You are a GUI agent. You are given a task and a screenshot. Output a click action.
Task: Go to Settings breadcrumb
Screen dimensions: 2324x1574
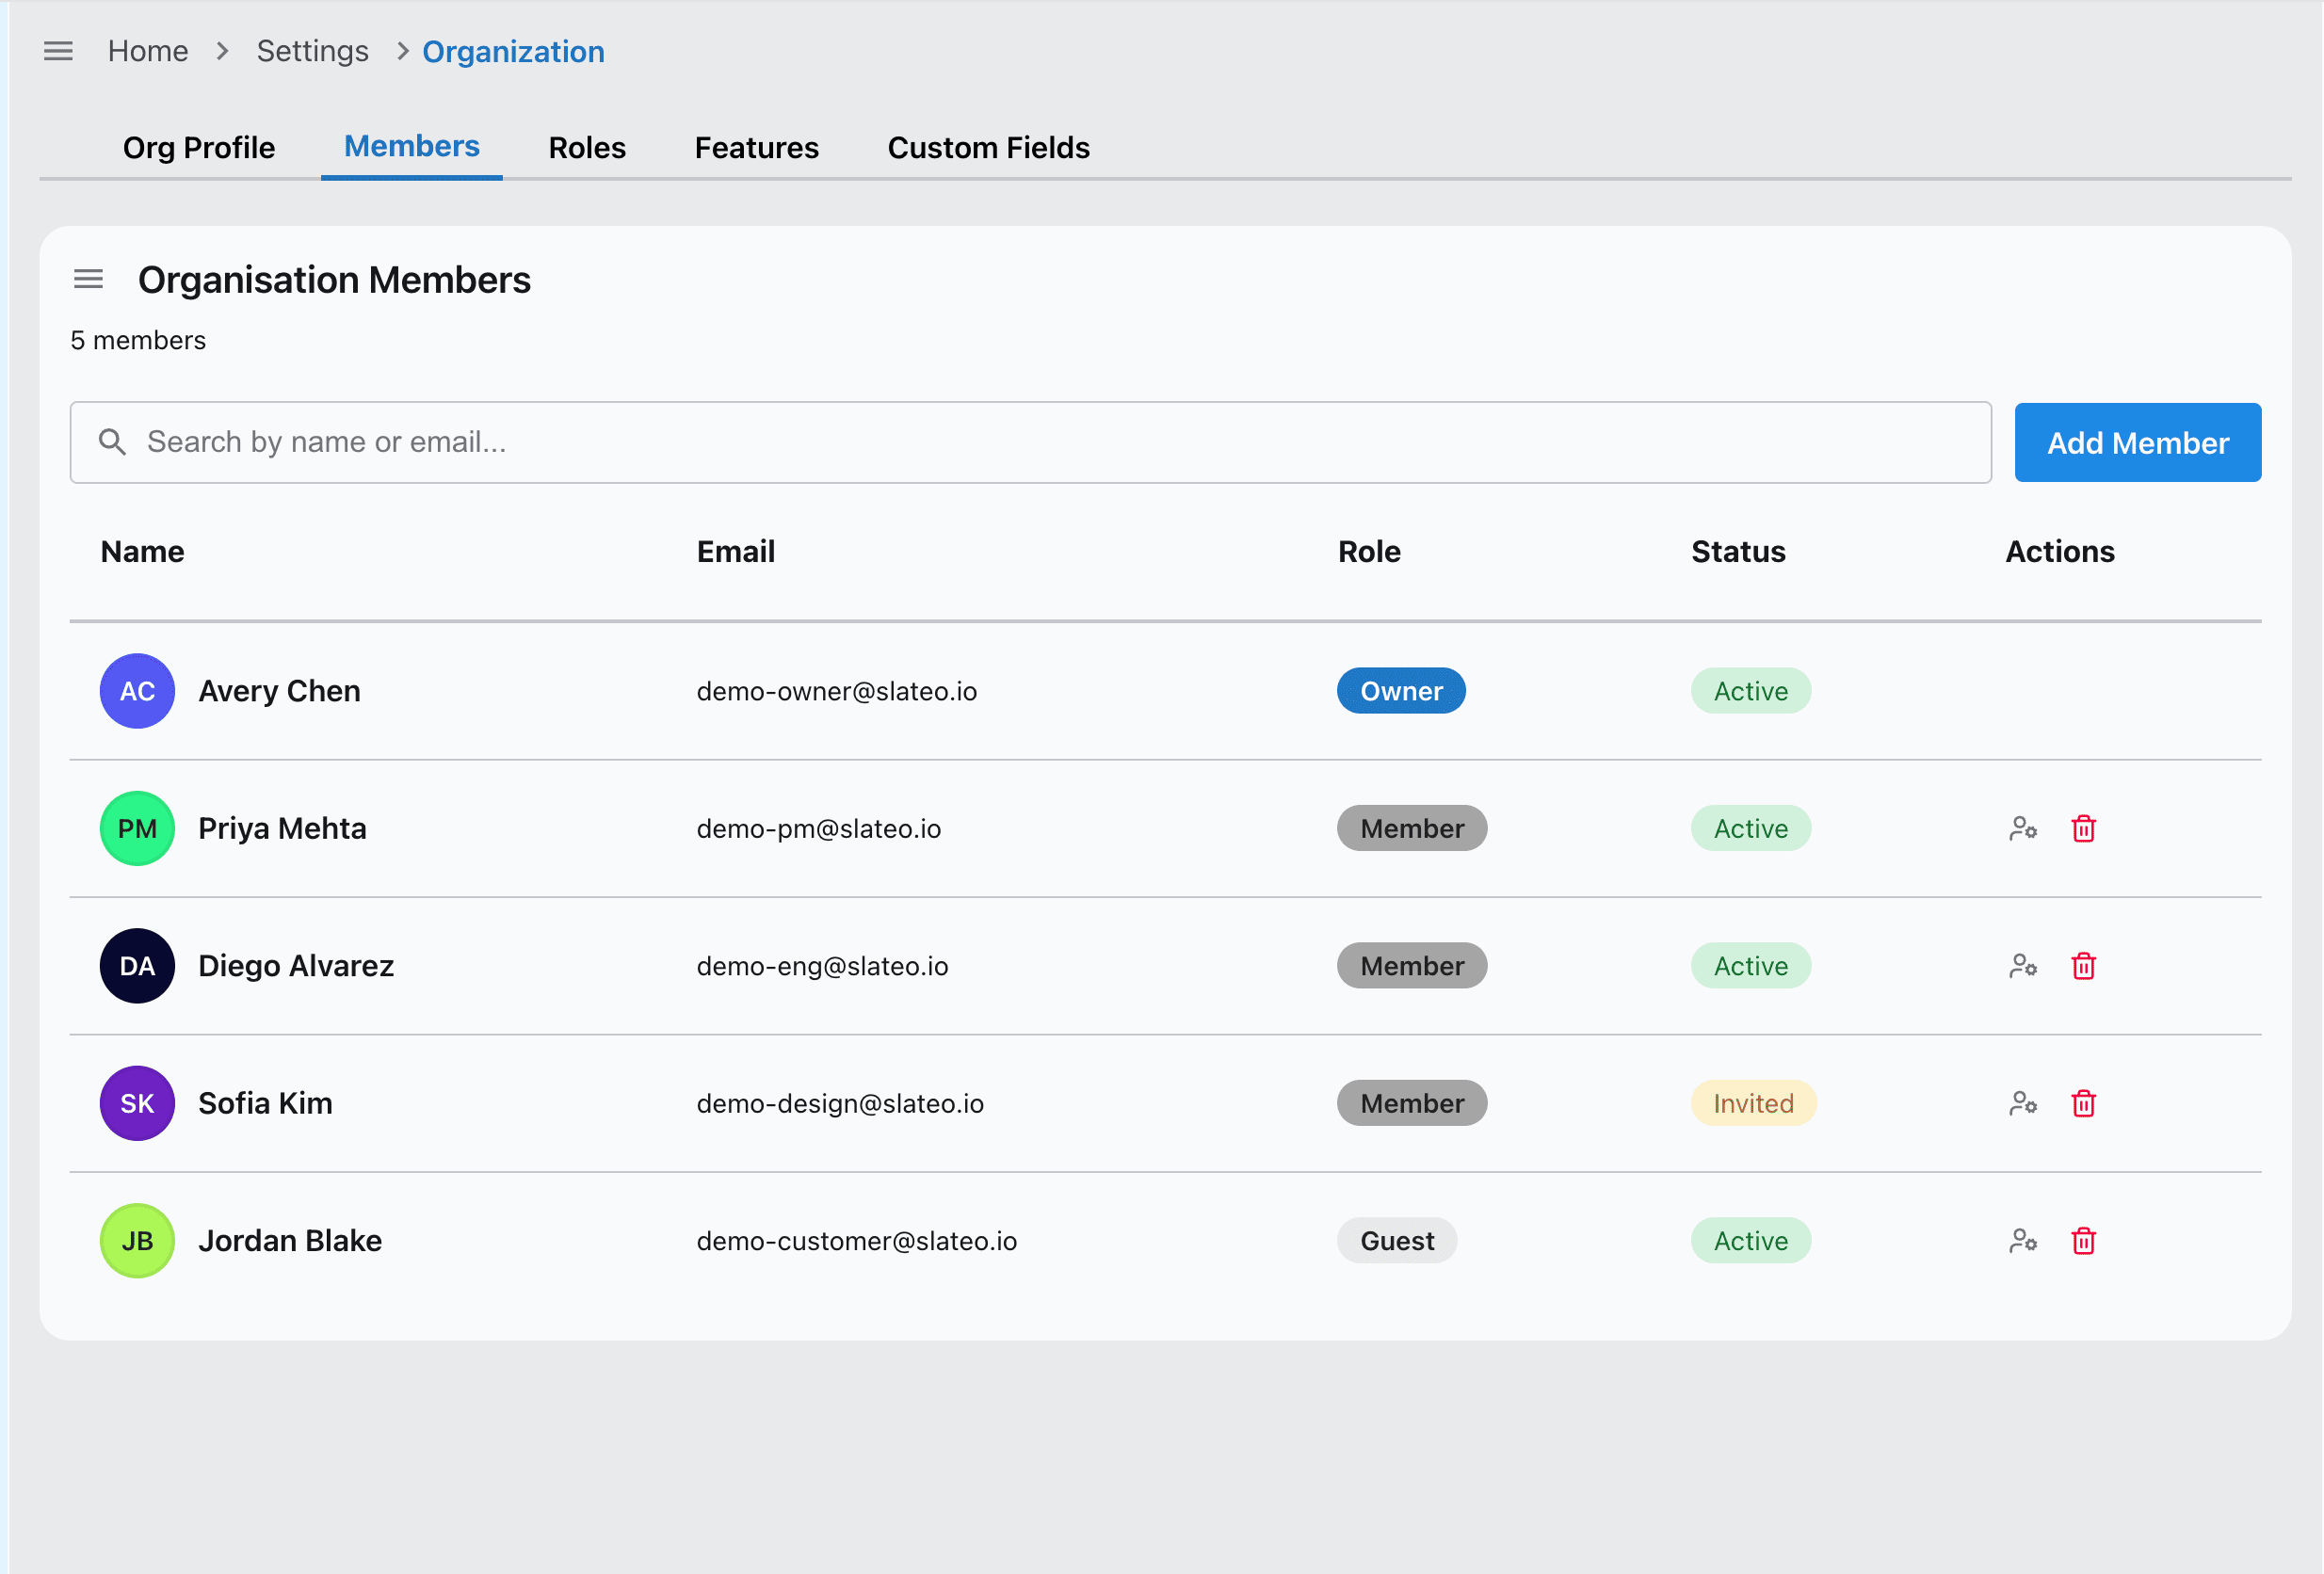[313, 51]
